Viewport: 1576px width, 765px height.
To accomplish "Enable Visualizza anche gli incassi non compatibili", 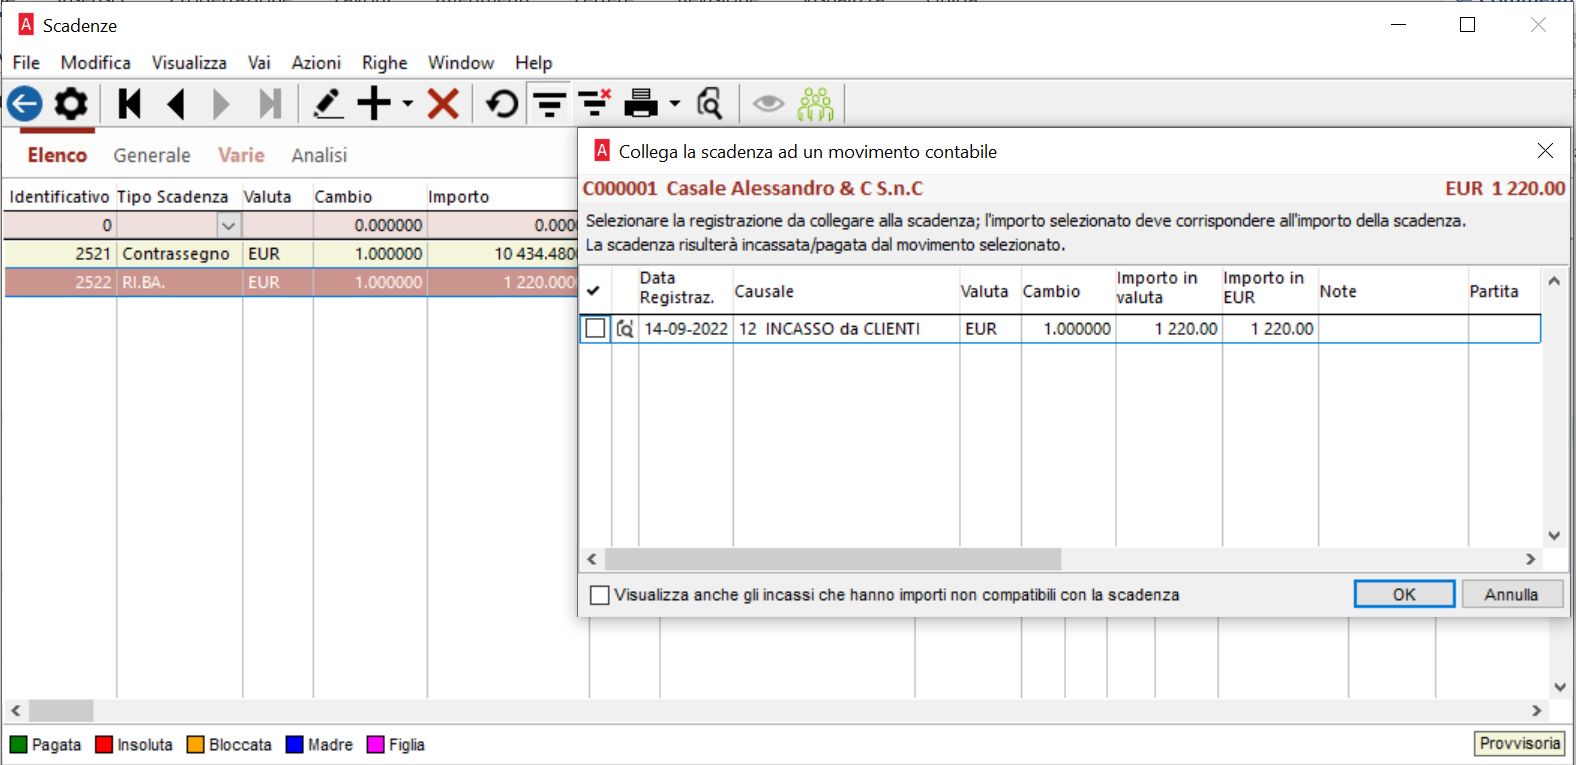I will point(600,595).
